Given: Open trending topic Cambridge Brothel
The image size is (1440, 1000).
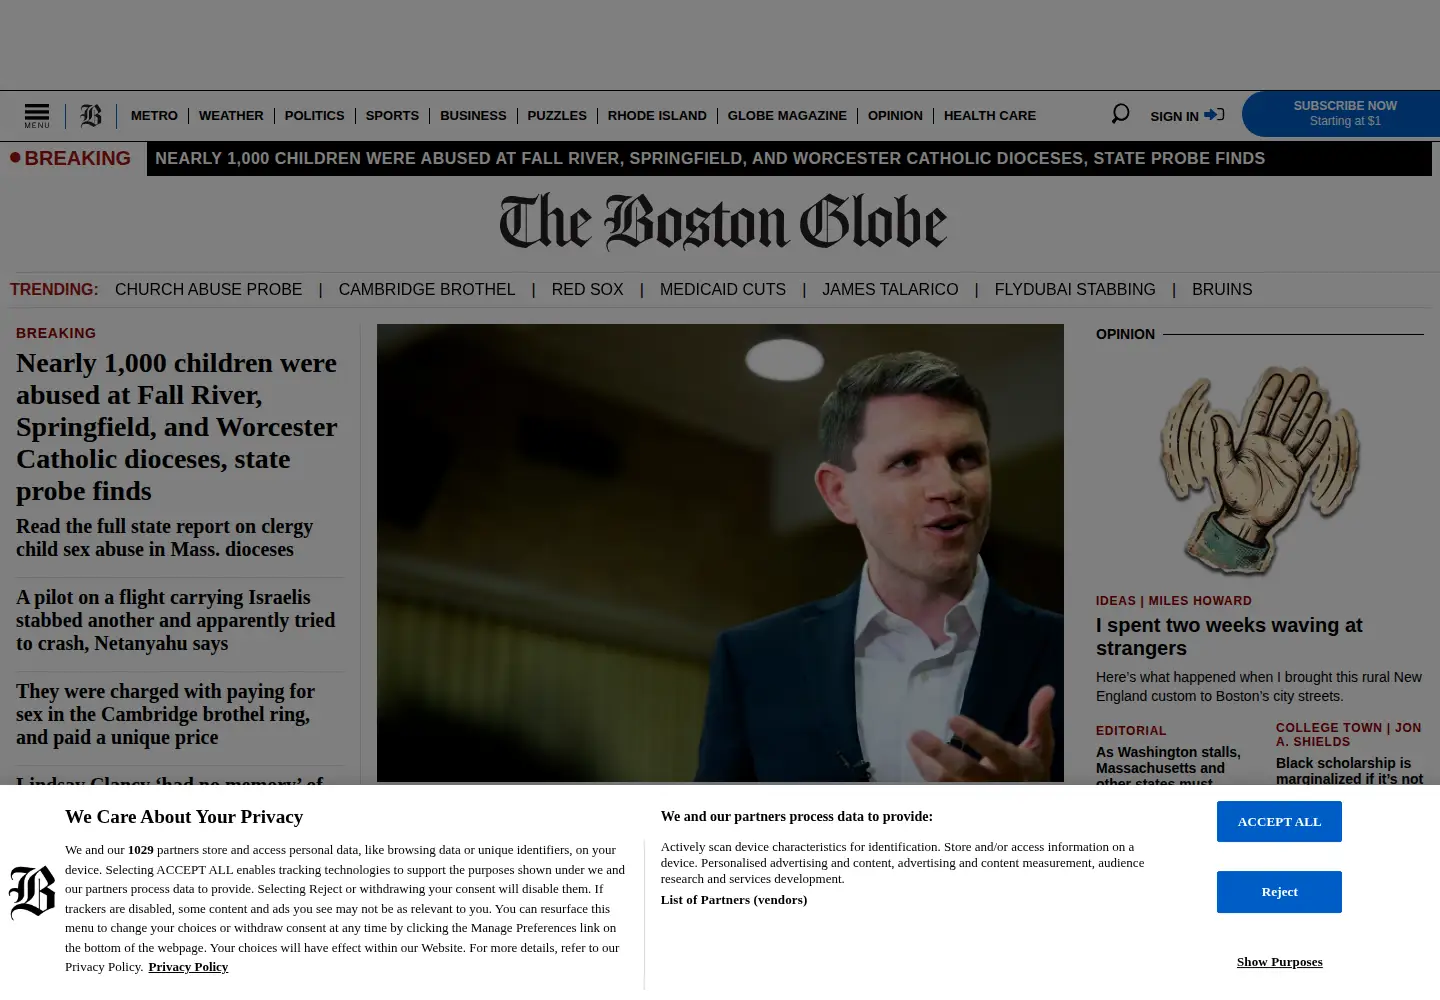Looking at the screenshot, I should point(427,290).
